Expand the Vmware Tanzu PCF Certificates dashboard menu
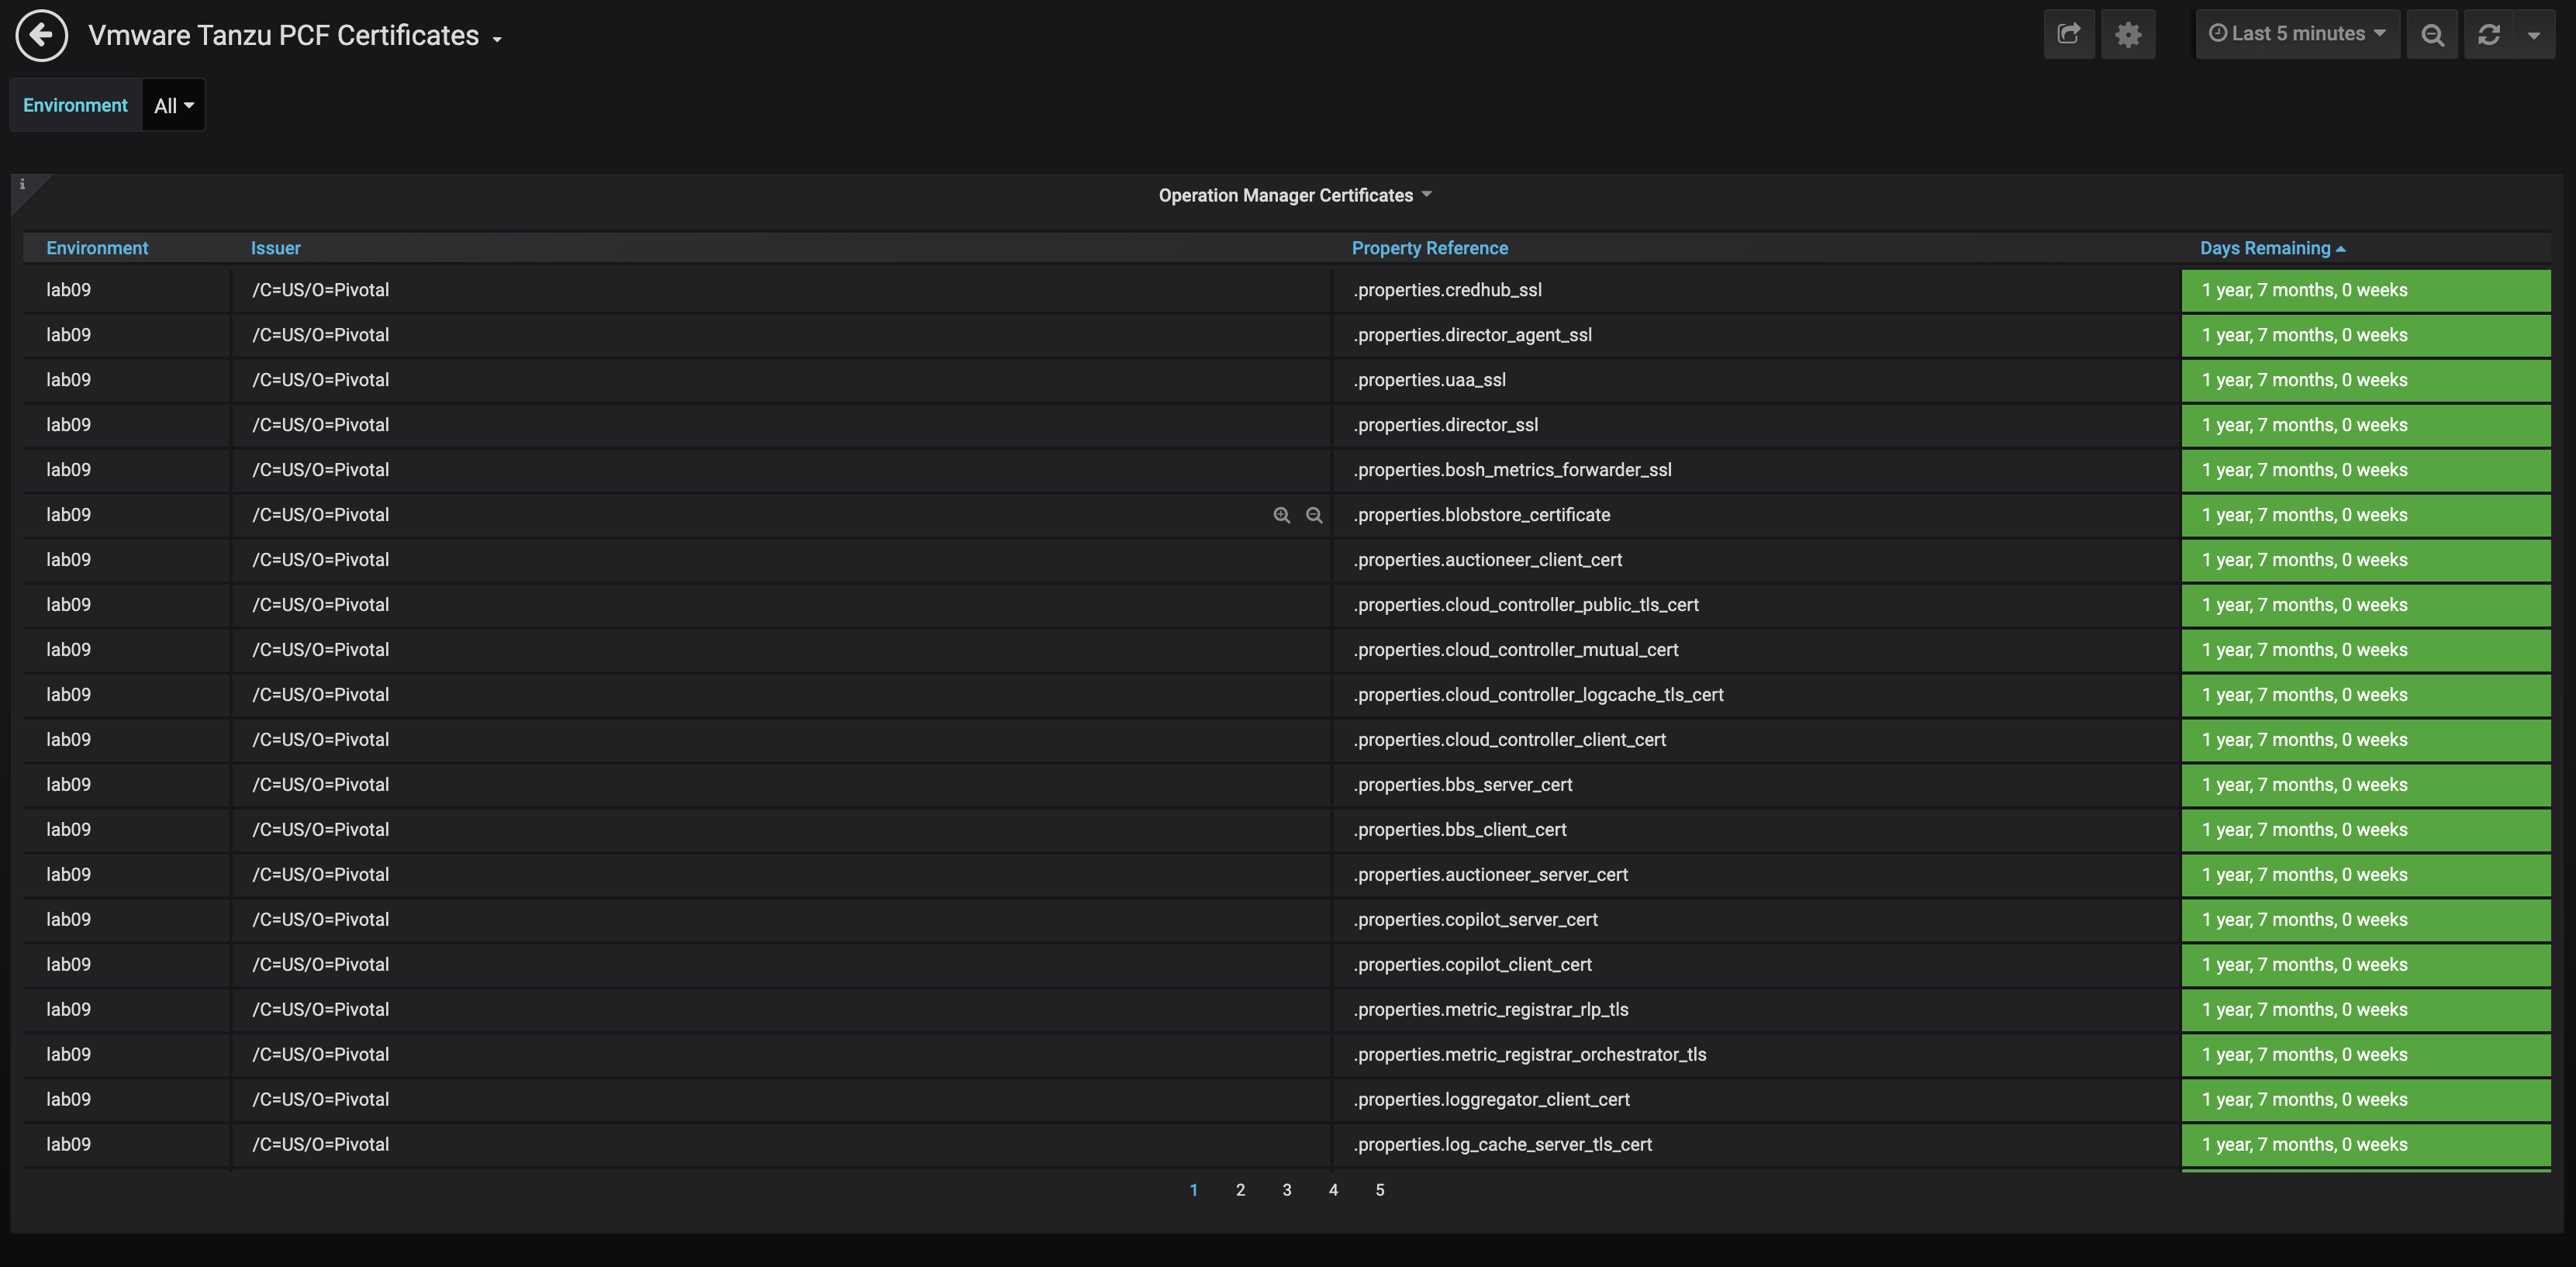Screen dimensions: 2576x1267 (295, 36)
